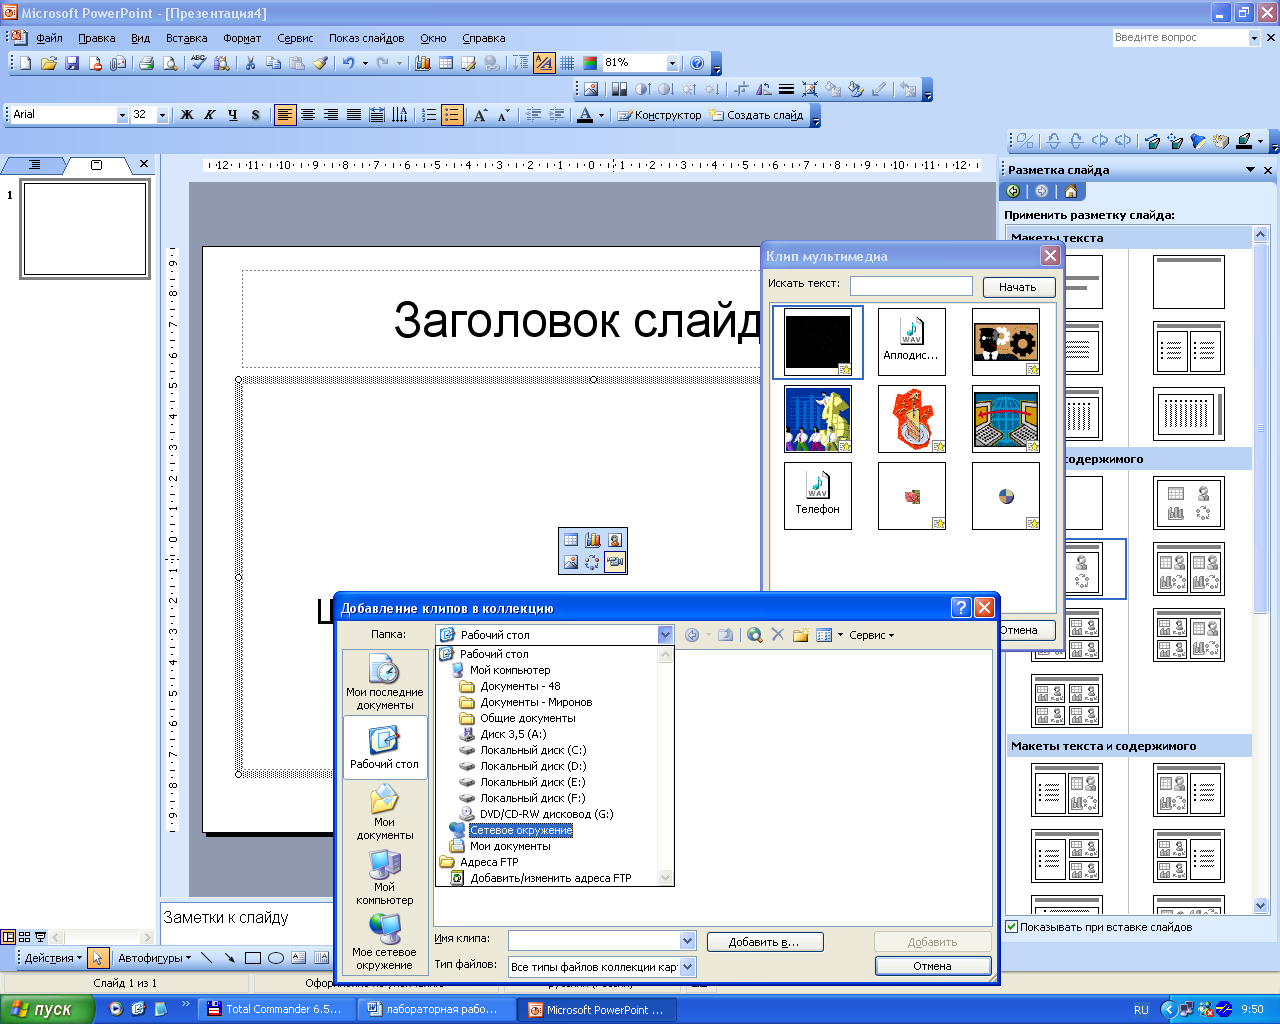Open Мое сетевое окружение in places bar

[385, 942]
